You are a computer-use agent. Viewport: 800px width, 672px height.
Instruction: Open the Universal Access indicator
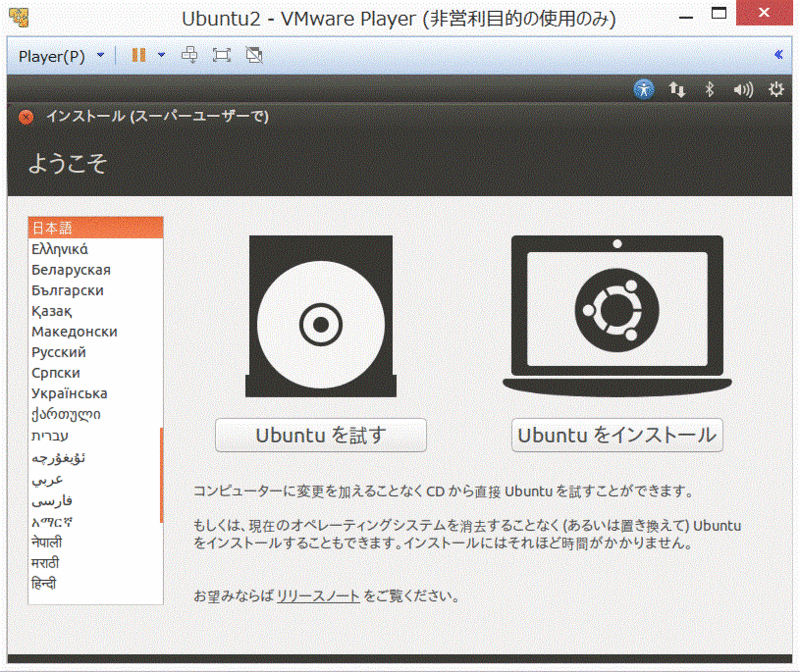click(644, 89)
